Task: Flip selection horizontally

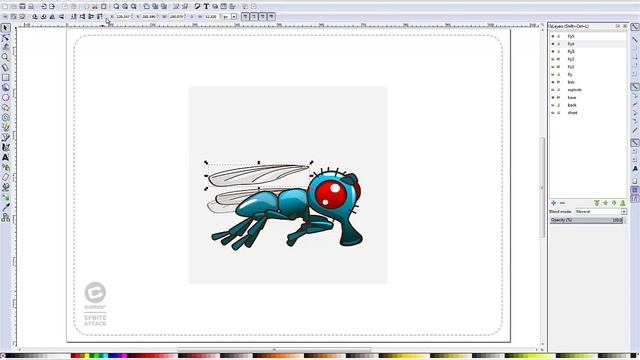Action: 52,17
